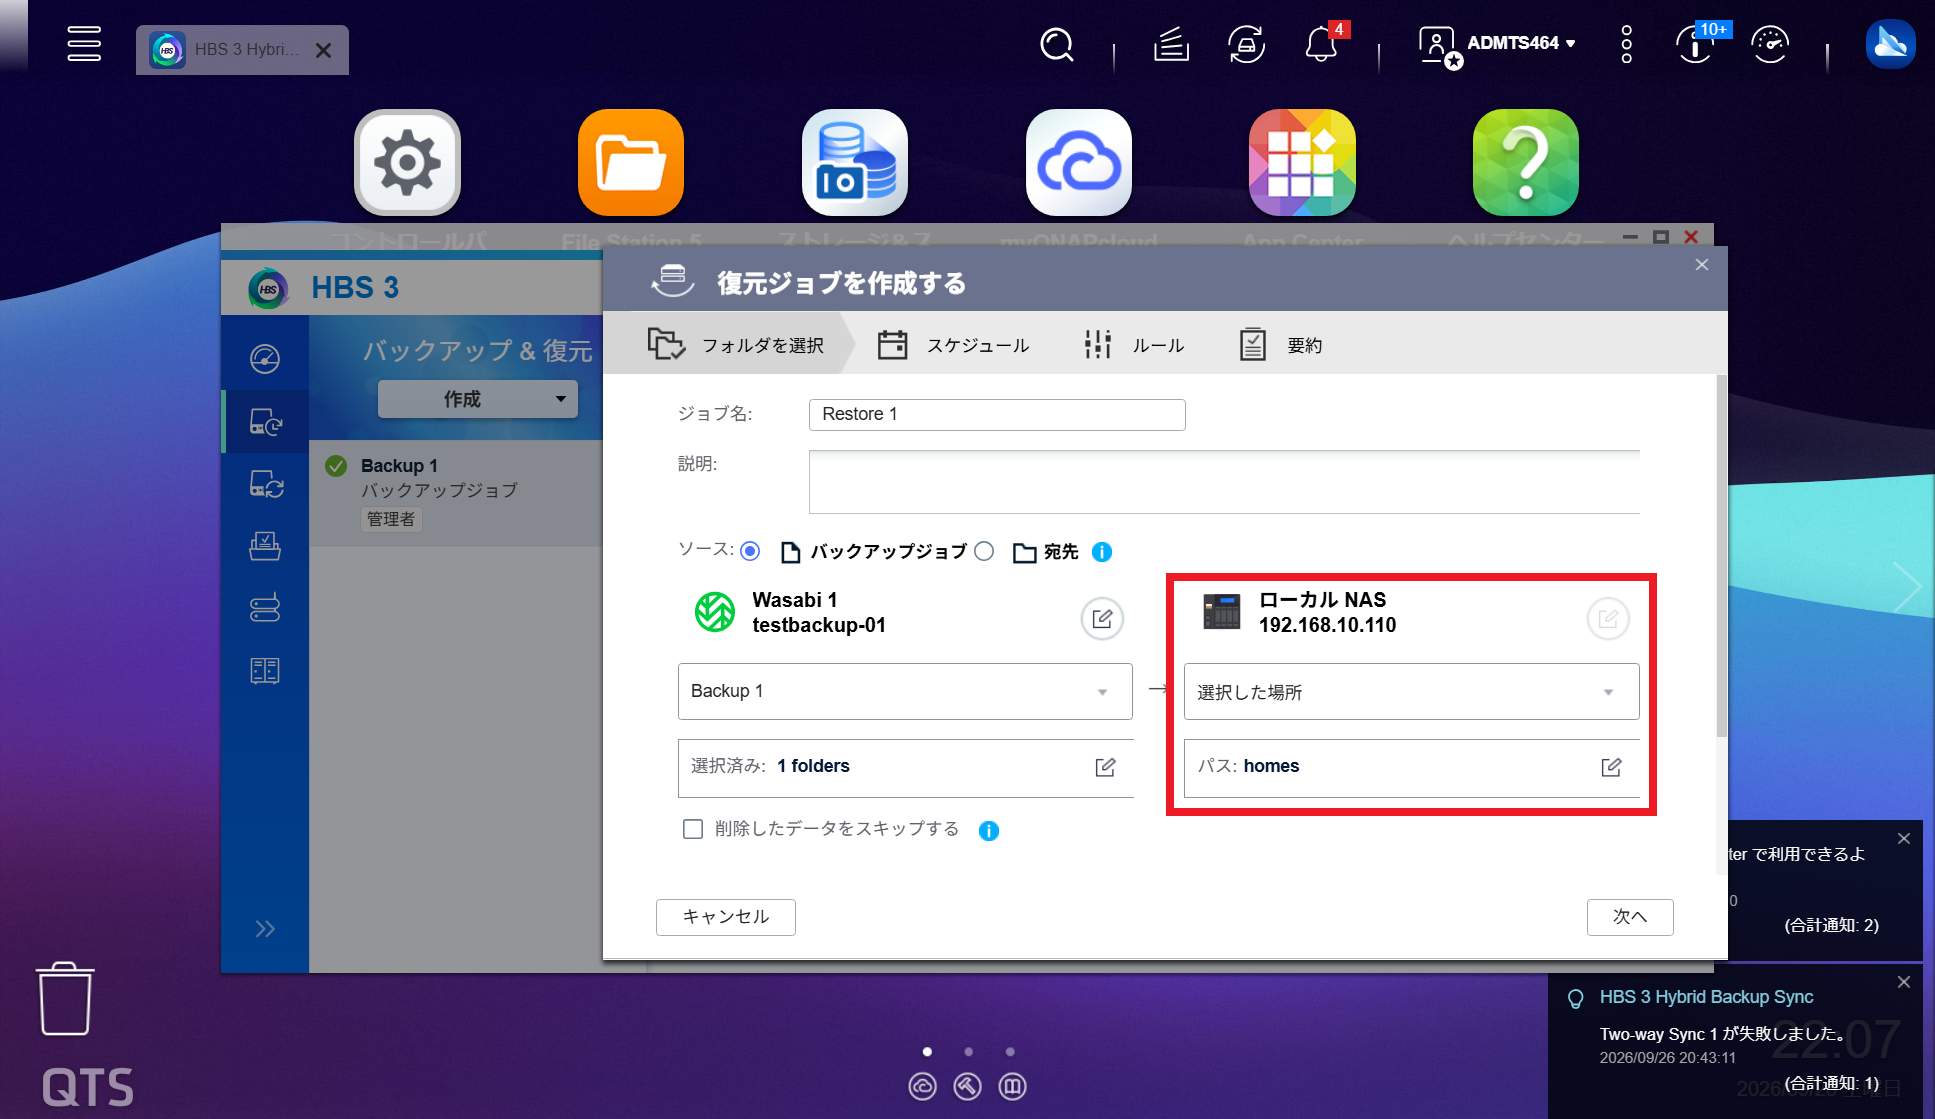Viewport: 1935px width, 1119px height.
Task: Click the 次へ button
Action: pyautogui.click(x=1630, y=917)
